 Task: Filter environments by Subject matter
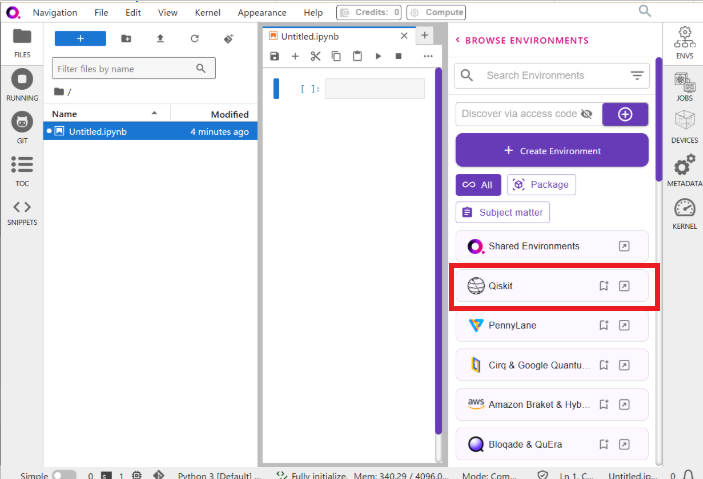pyautogui.click(x=502, y=212)
